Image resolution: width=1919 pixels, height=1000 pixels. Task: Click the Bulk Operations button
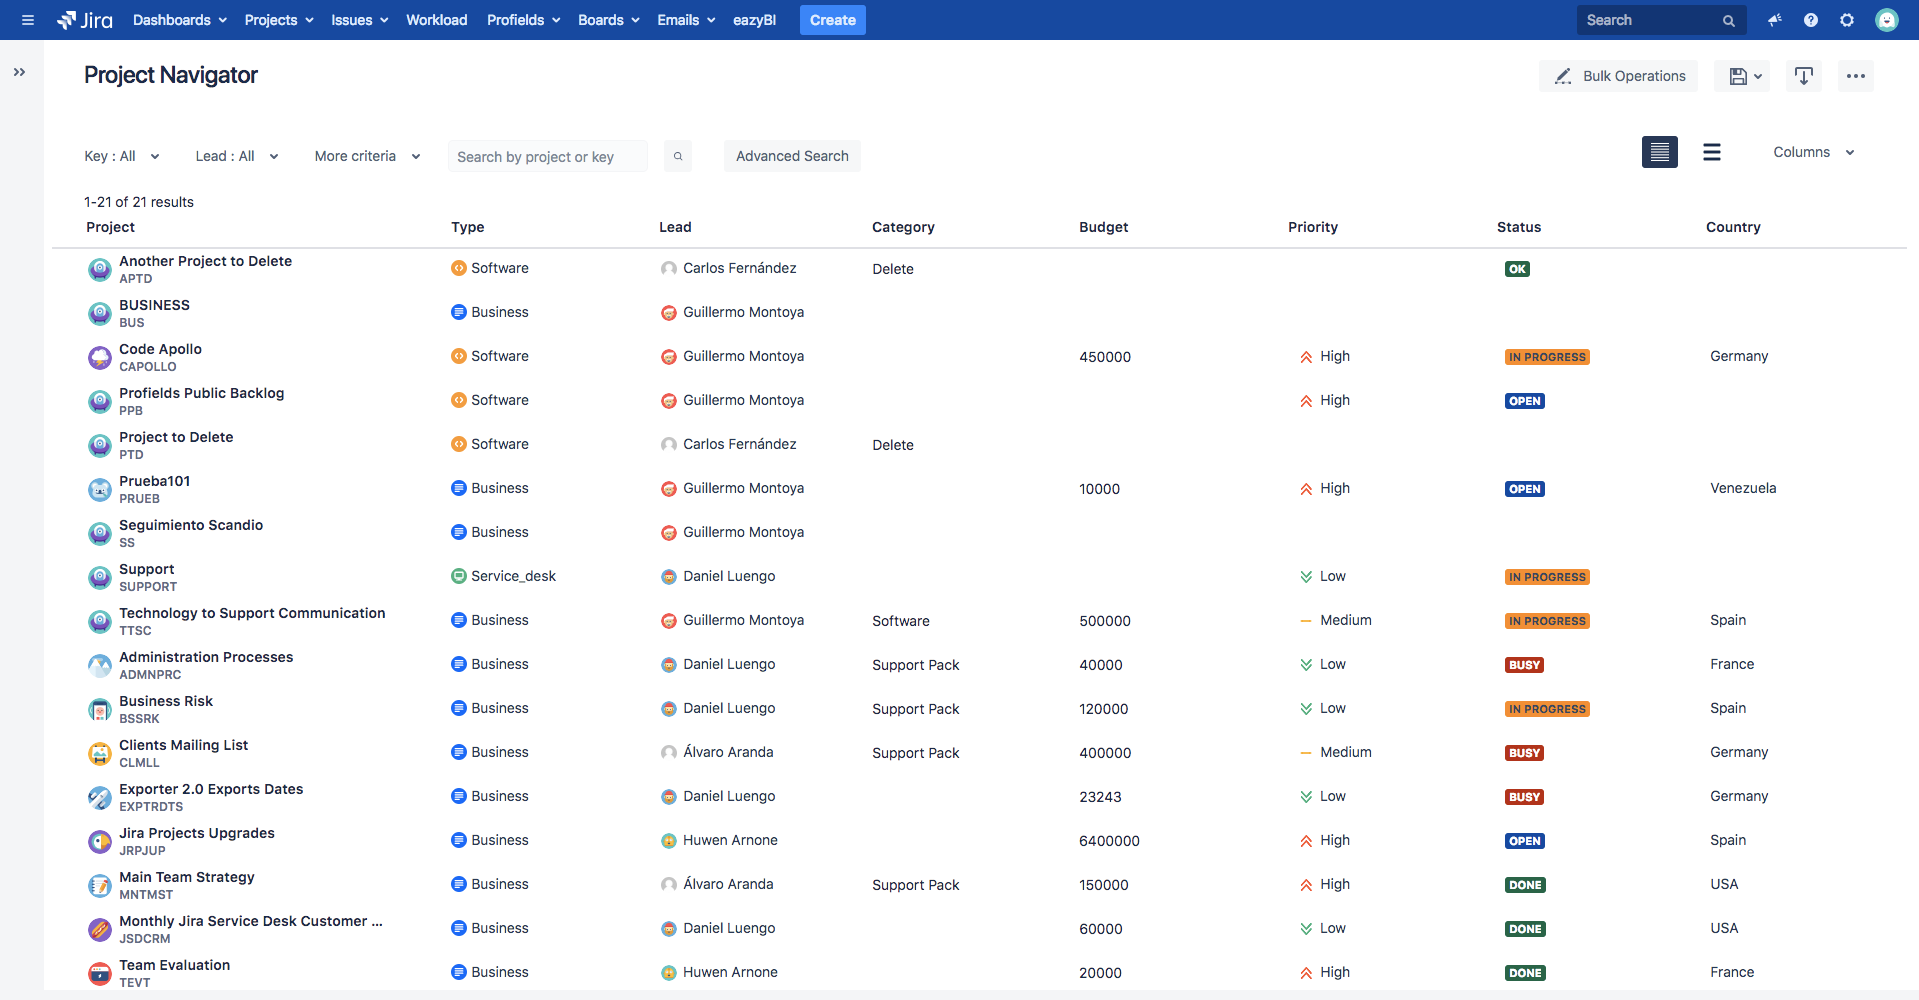coord(1618,76)
